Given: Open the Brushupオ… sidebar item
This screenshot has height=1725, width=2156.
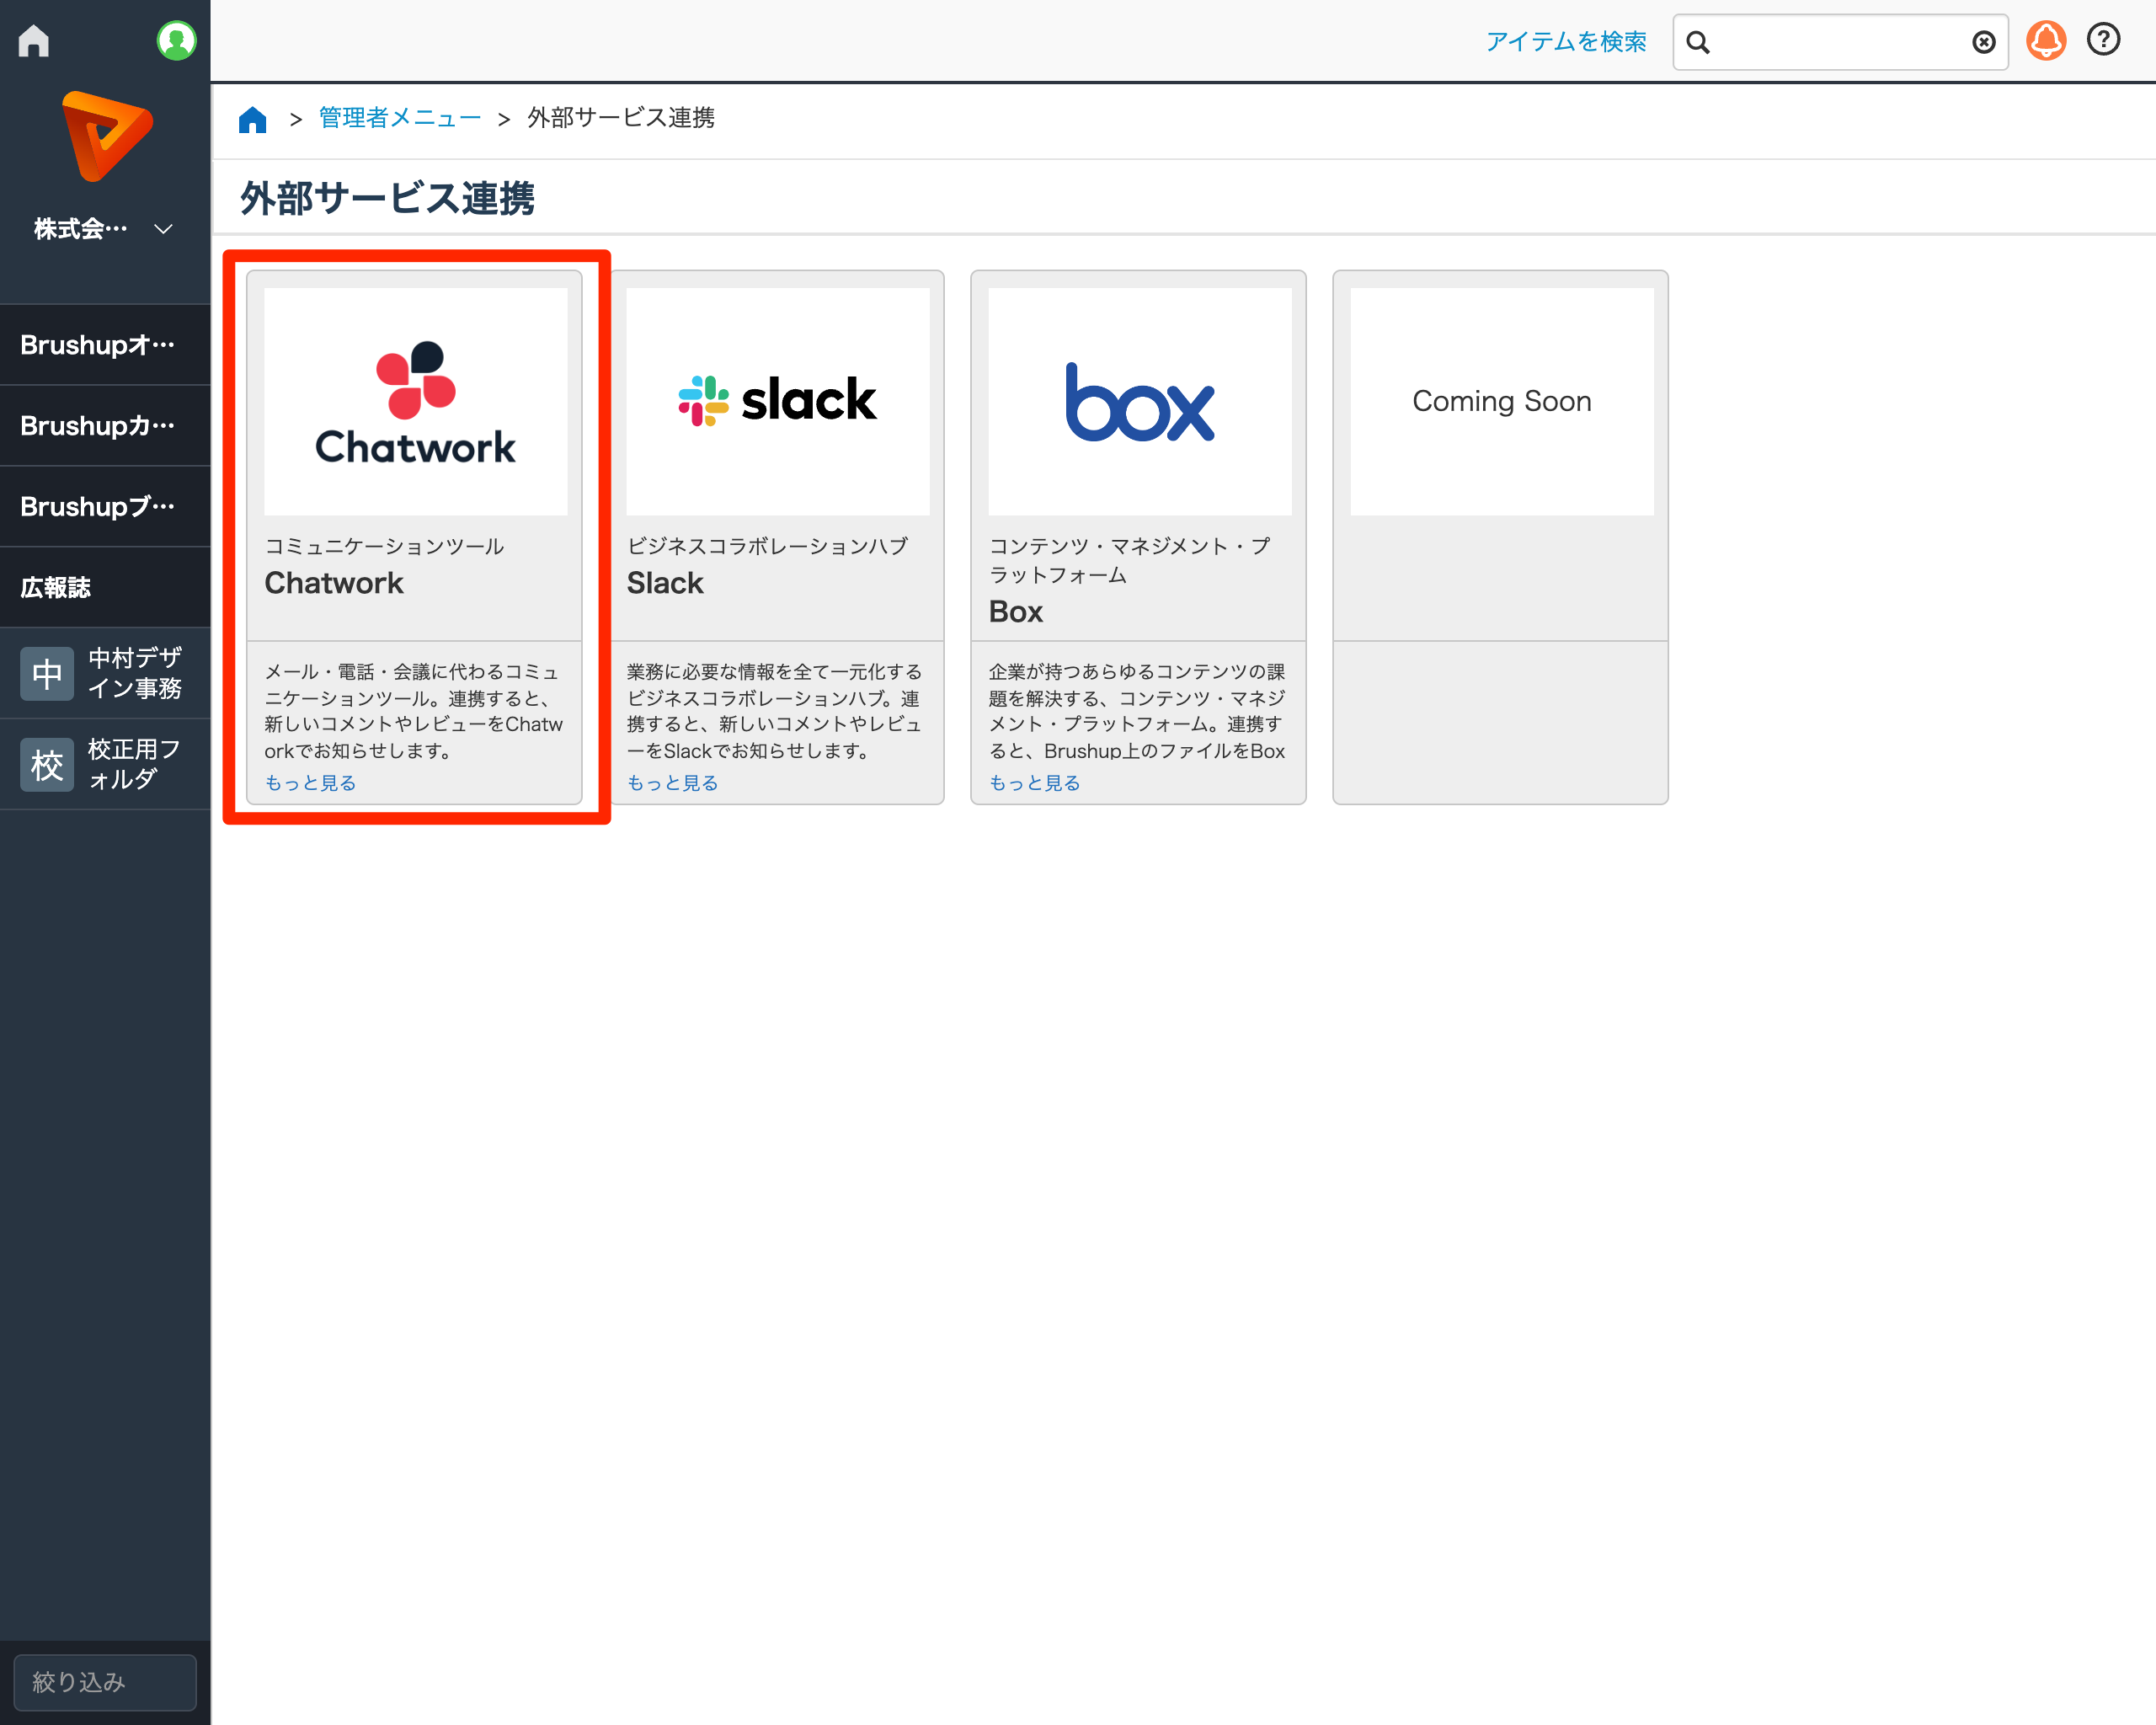Looking at the screenshot, I should pos(105,345).
